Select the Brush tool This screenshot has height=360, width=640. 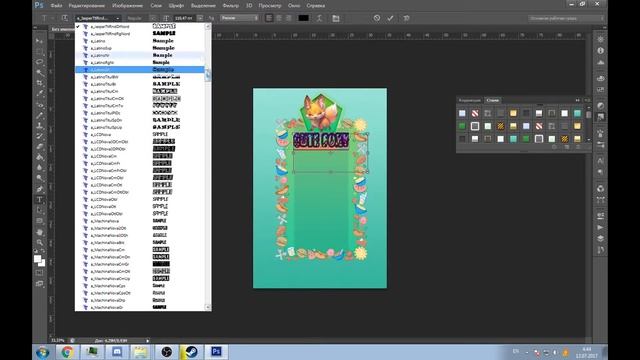click(40, 116)
